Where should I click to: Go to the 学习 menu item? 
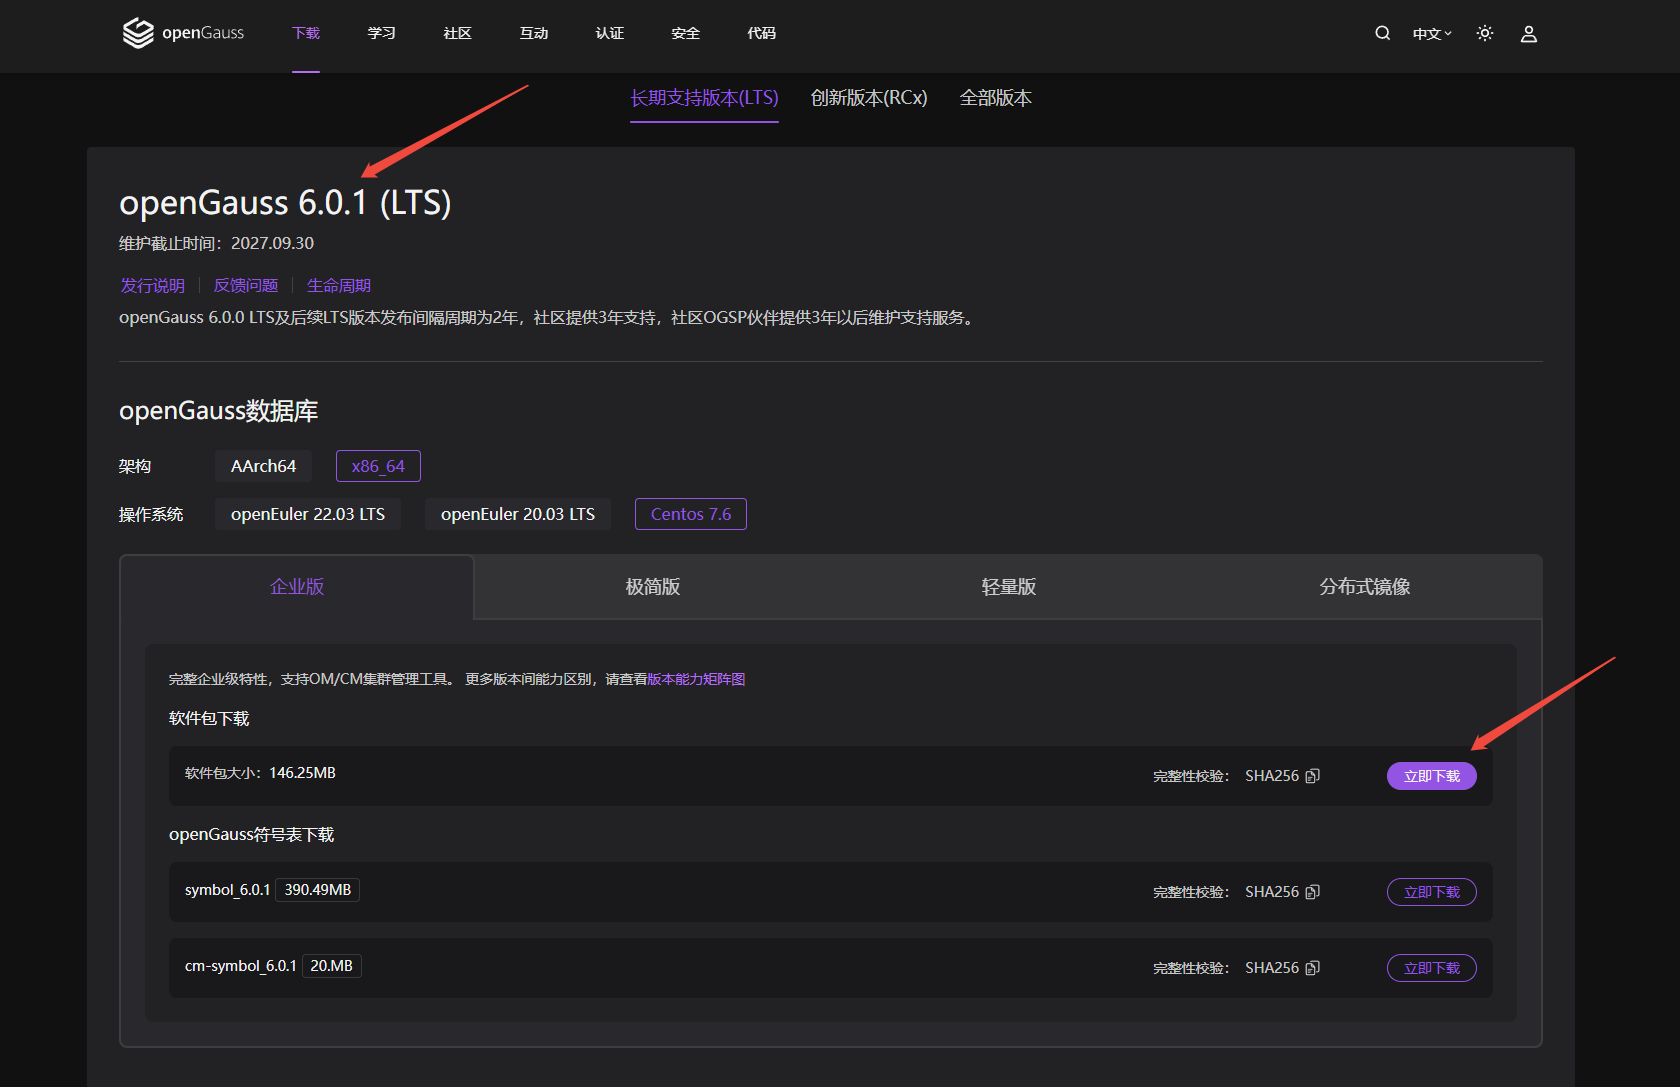point(381,33)
